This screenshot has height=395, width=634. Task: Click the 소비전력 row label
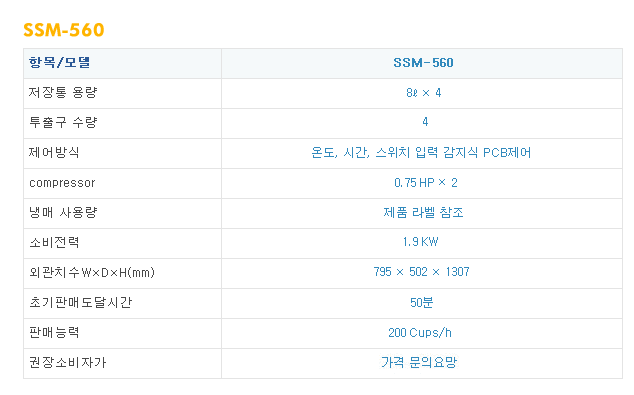coord(54,242)
